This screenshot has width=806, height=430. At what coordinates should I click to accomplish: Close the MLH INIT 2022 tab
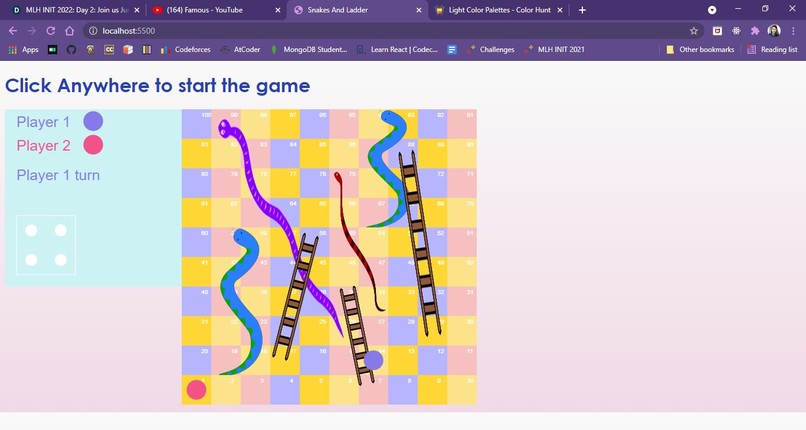[x=137, y=10]
